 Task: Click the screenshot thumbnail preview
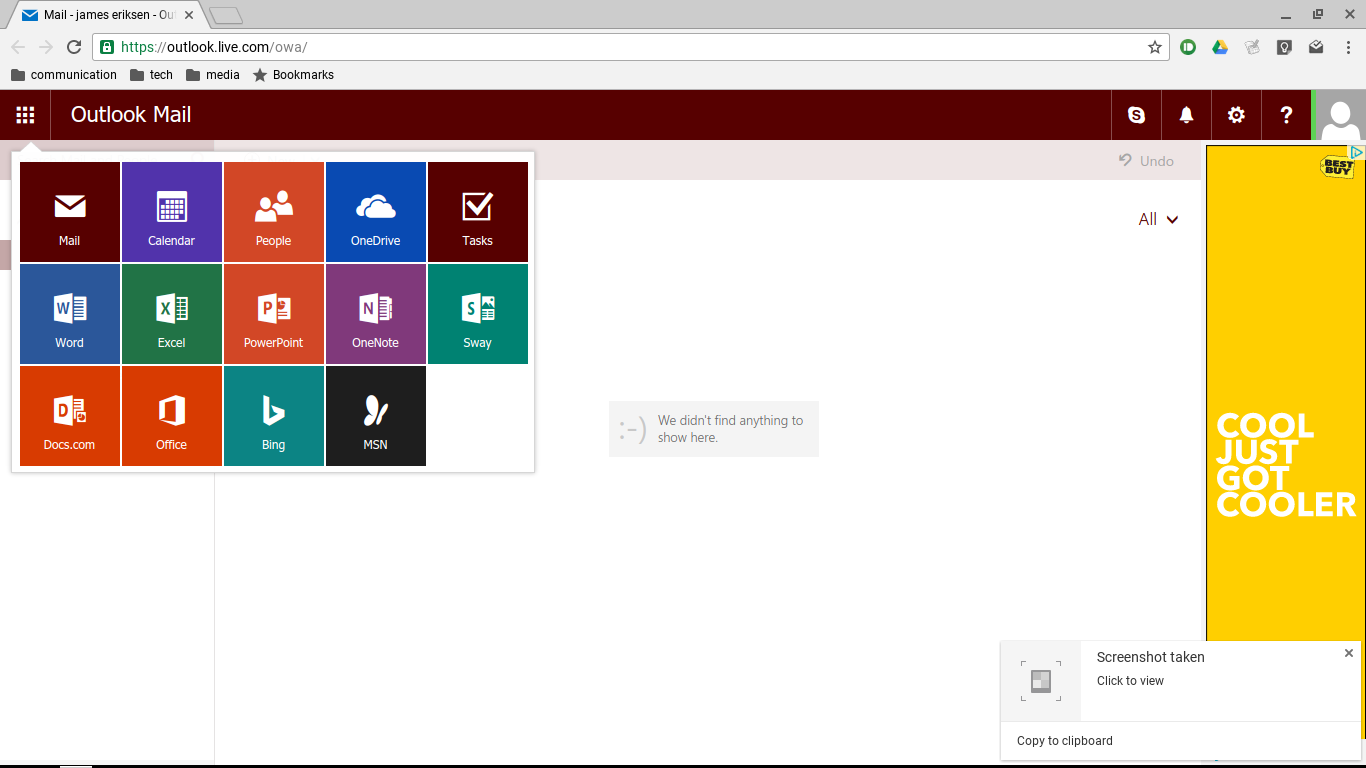1041,681
